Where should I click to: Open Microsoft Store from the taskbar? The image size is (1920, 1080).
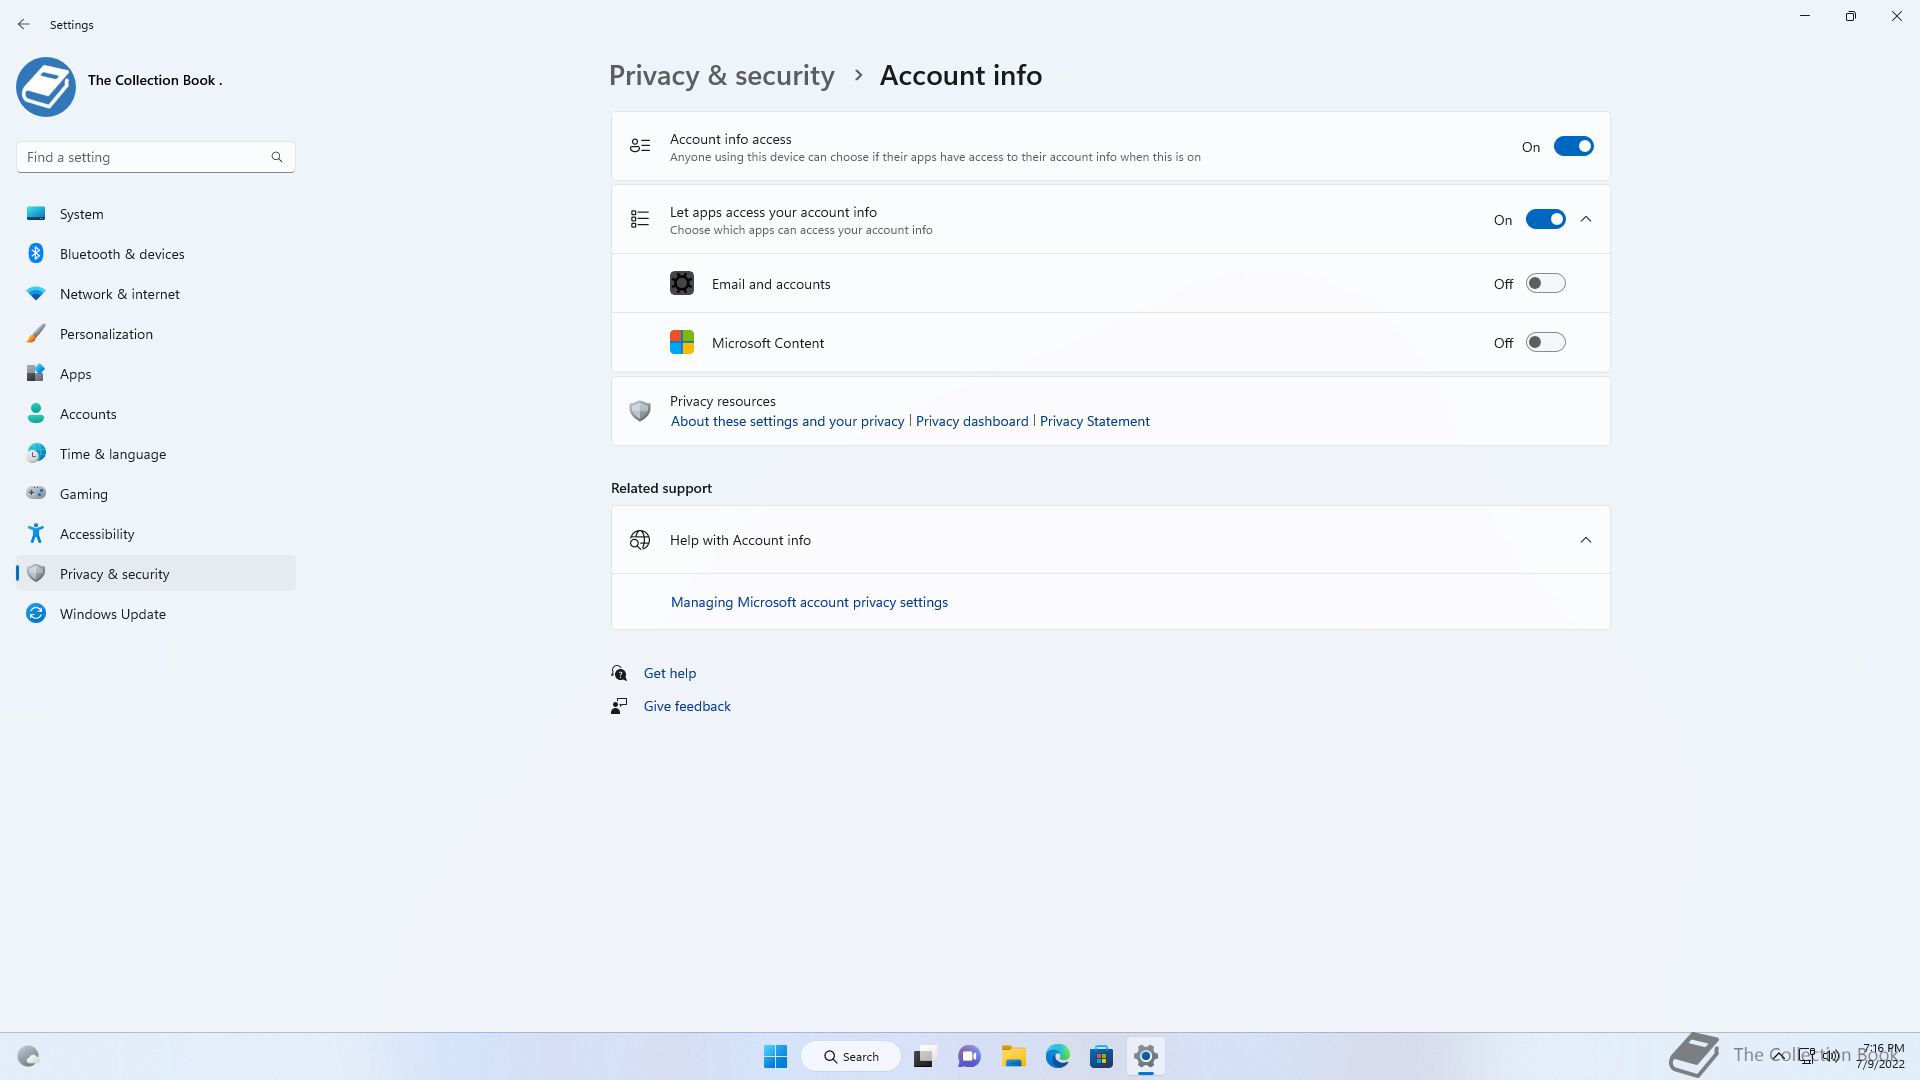1102,1056
